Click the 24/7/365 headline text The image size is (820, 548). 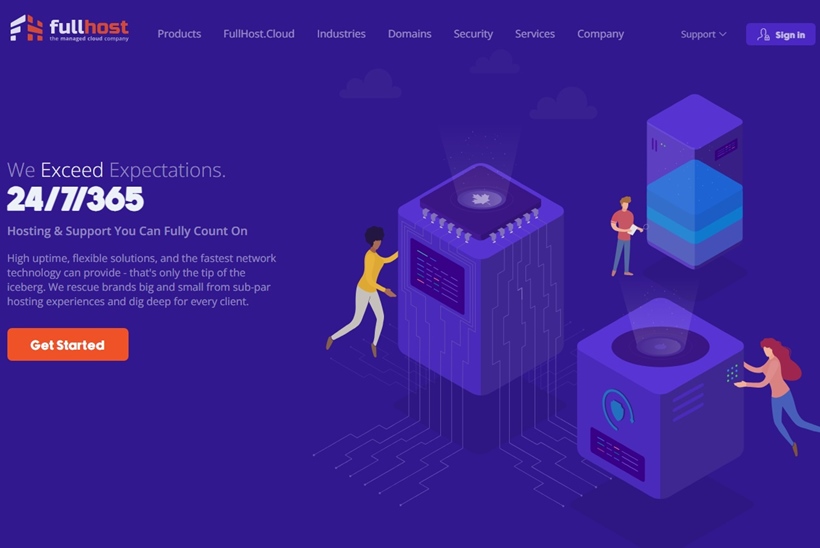(x=75, y=200)
